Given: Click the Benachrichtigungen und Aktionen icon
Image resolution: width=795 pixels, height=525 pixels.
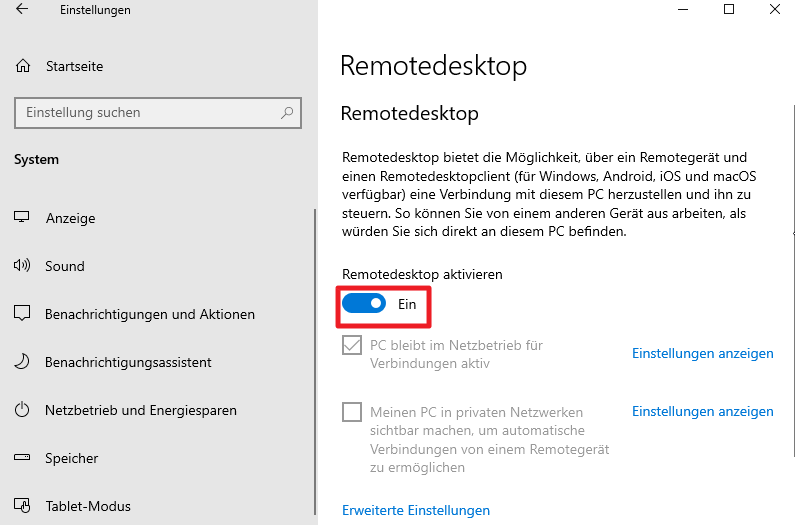Looking at the screenshot, I should (x=22, y=314).
